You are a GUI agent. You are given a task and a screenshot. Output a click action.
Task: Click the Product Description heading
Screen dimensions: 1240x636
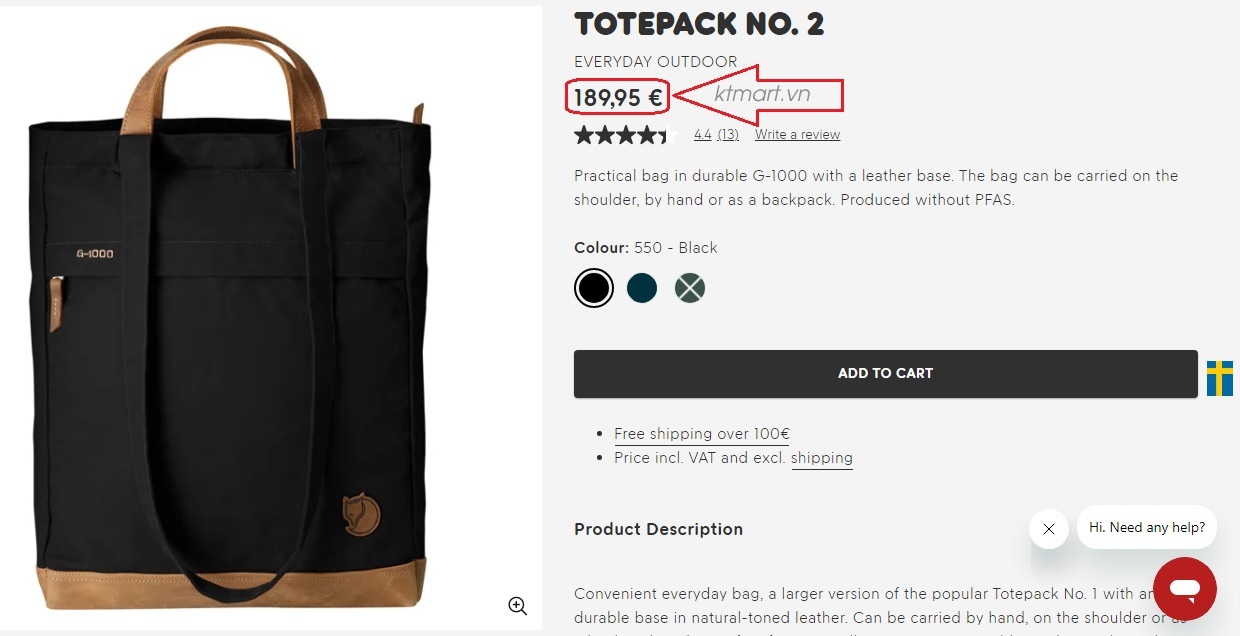click(x=658, y=529)
